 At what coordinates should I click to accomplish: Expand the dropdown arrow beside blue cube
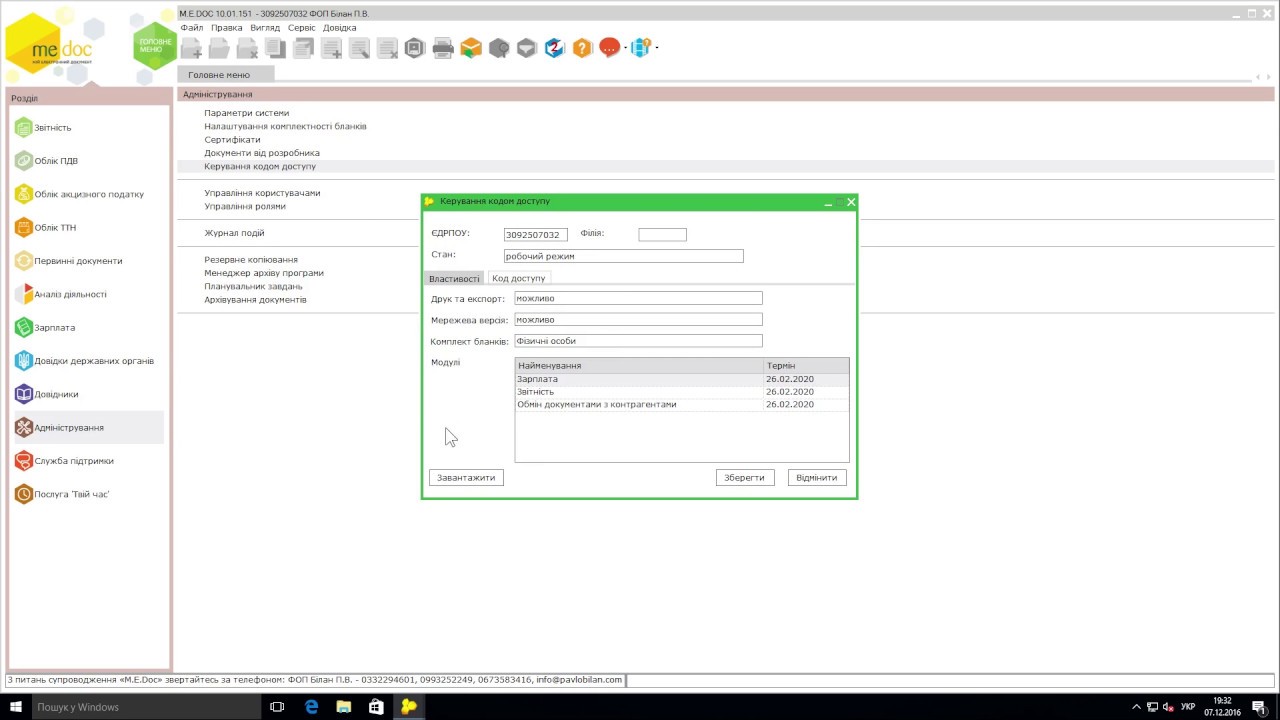point(657,48)
